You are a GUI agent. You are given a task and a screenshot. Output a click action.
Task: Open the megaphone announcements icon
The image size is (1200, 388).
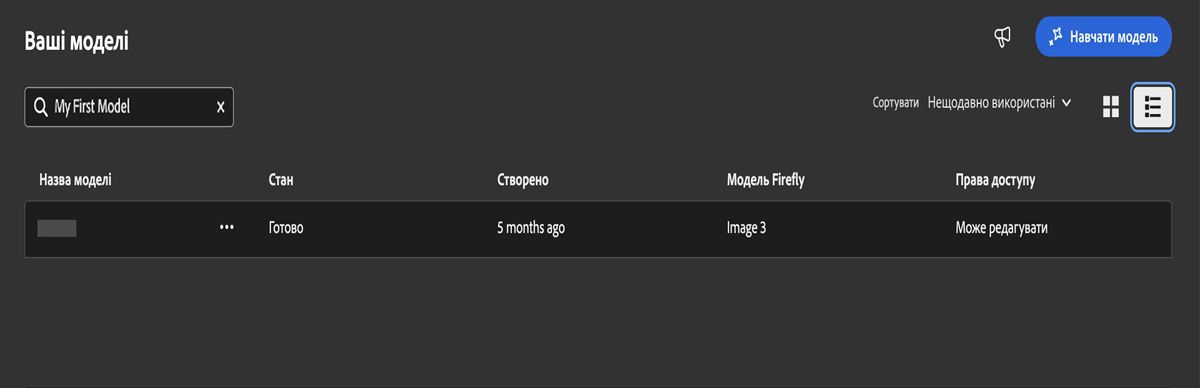tap(1002, 37)
